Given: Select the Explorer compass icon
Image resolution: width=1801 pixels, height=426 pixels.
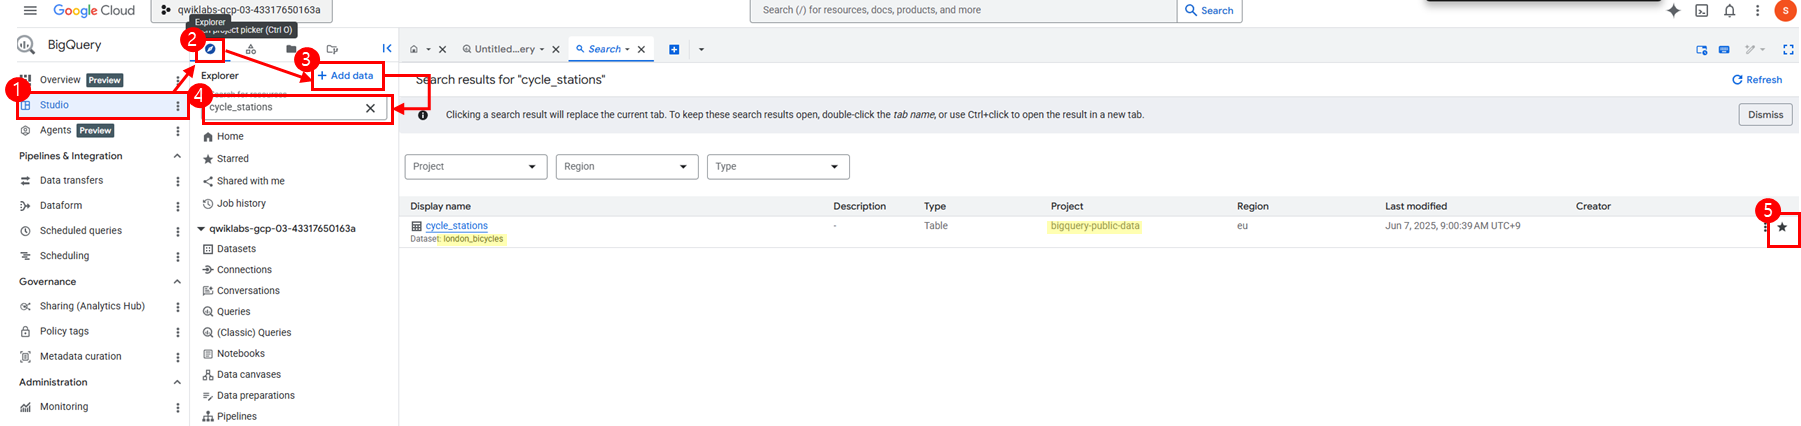Looking at the screenshot, I should point(210,48).
